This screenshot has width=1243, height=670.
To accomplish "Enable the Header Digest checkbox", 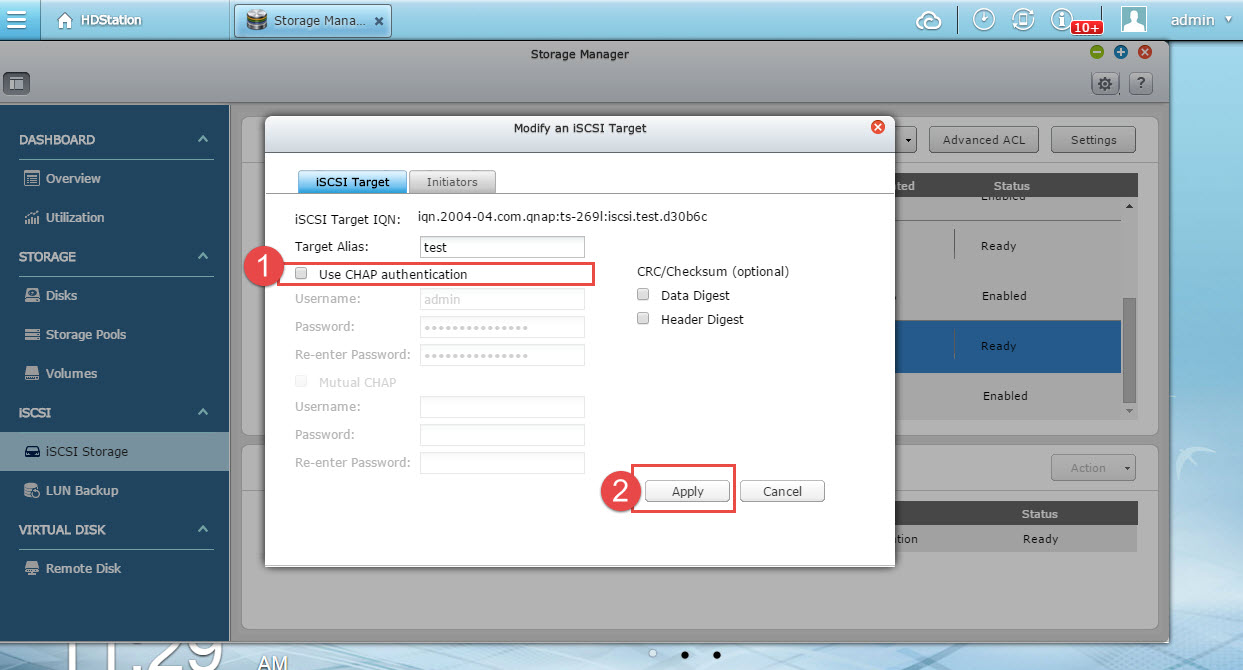I will tap(643, 319).
